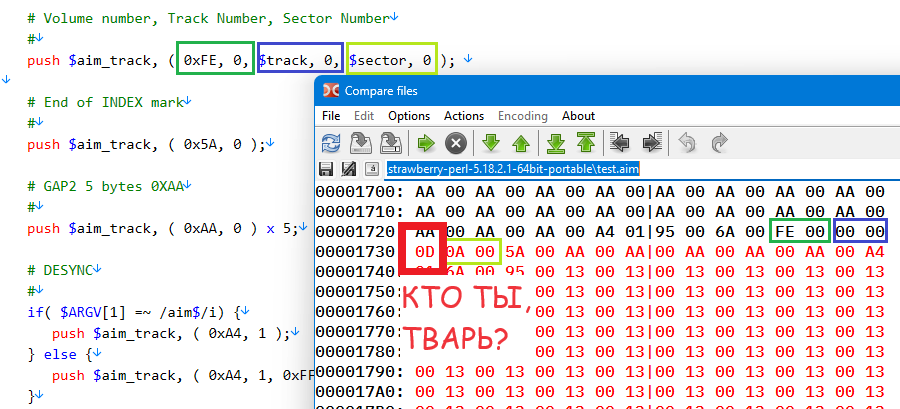
Task: Click the refresh comparison icon
Action: click(x=331, y=142)
